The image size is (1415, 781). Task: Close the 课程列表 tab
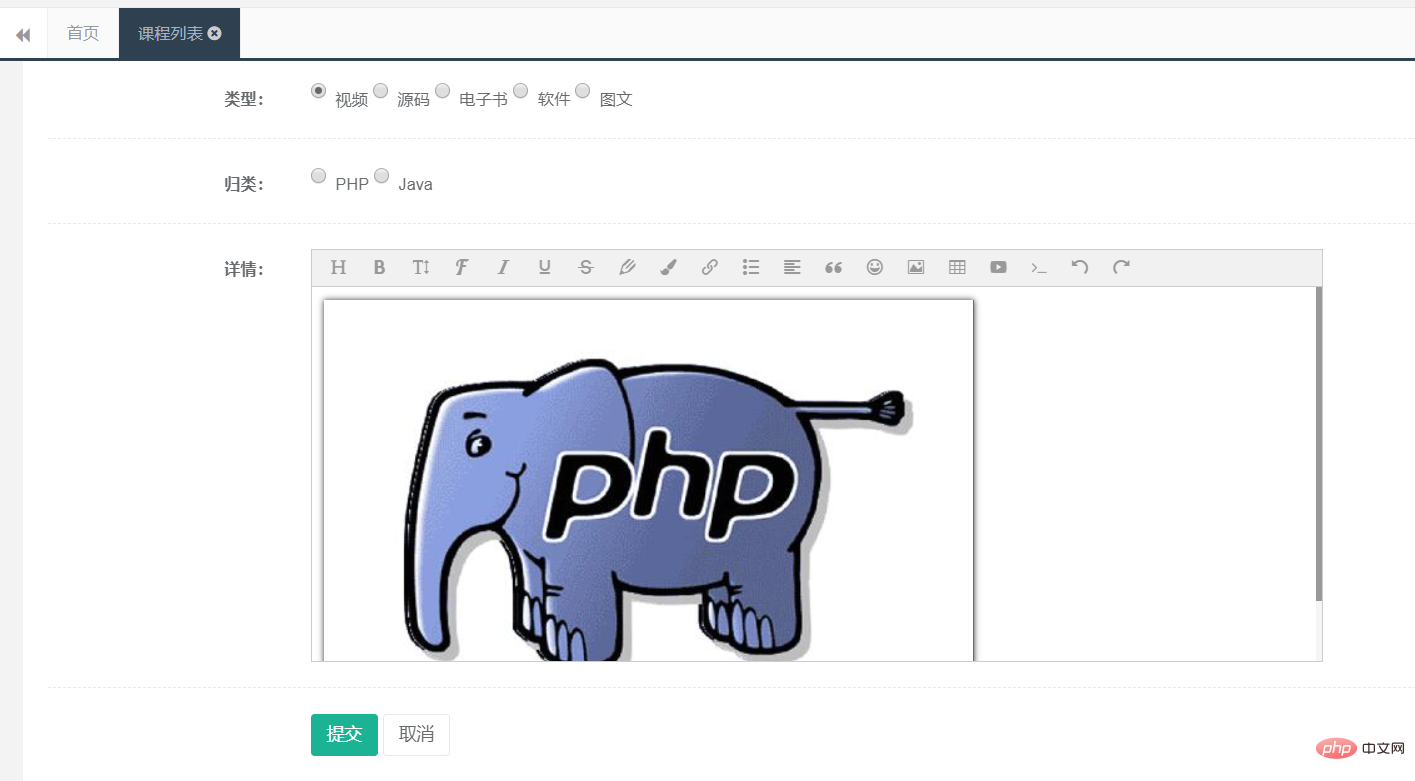[215, 33]
